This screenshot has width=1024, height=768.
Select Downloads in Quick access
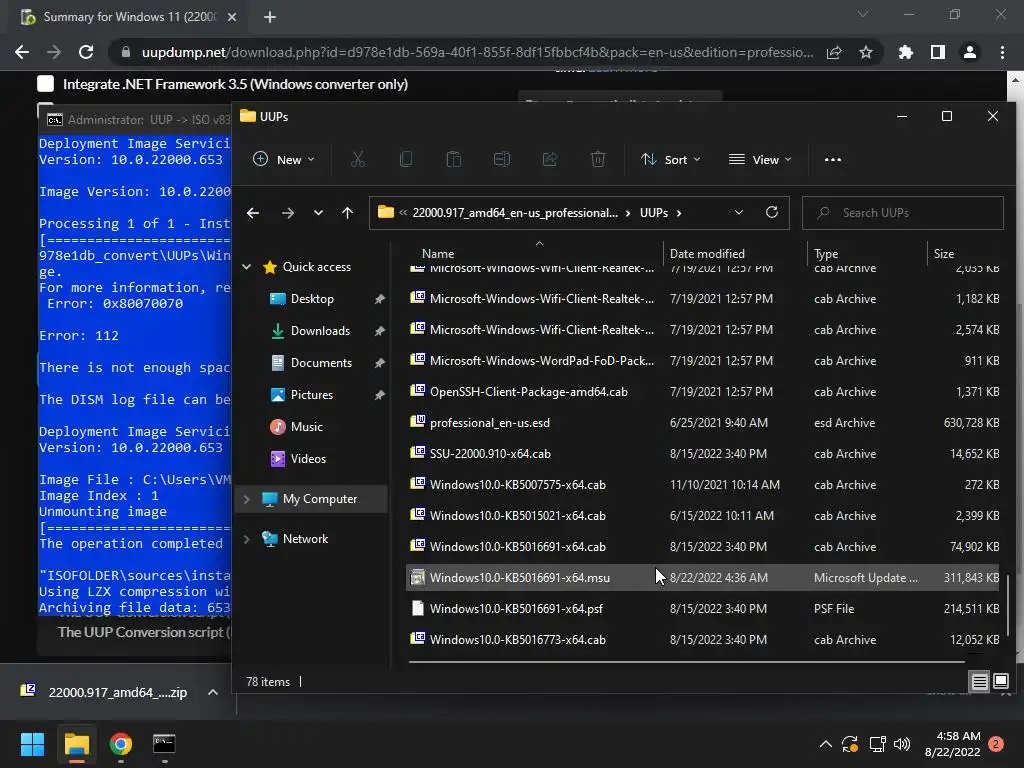[320, 331]
